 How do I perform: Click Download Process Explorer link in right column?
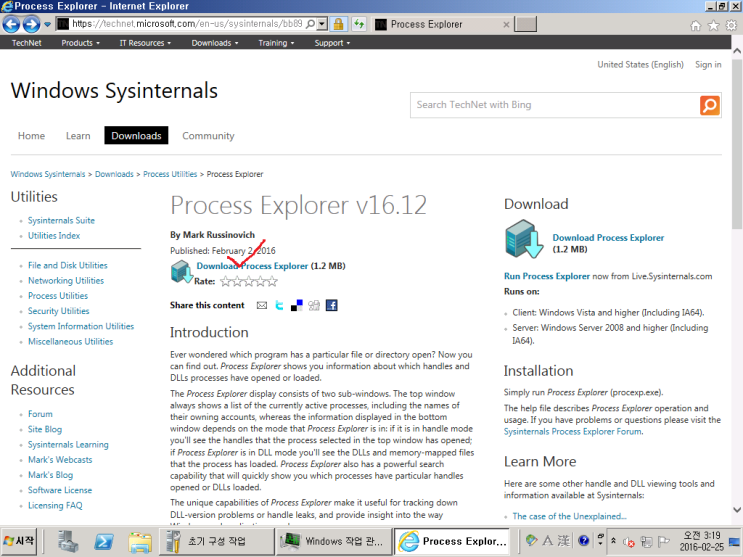tap(608, 238)
